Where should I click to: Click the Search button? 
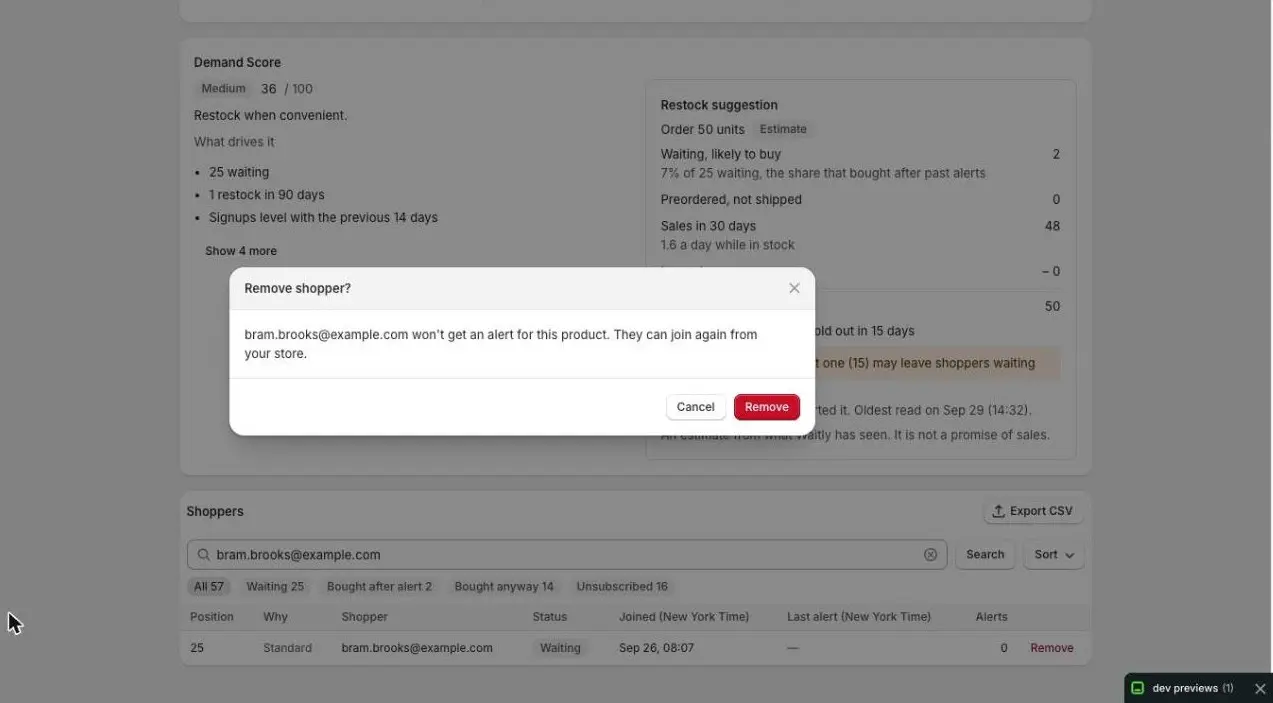coord(985,555)
